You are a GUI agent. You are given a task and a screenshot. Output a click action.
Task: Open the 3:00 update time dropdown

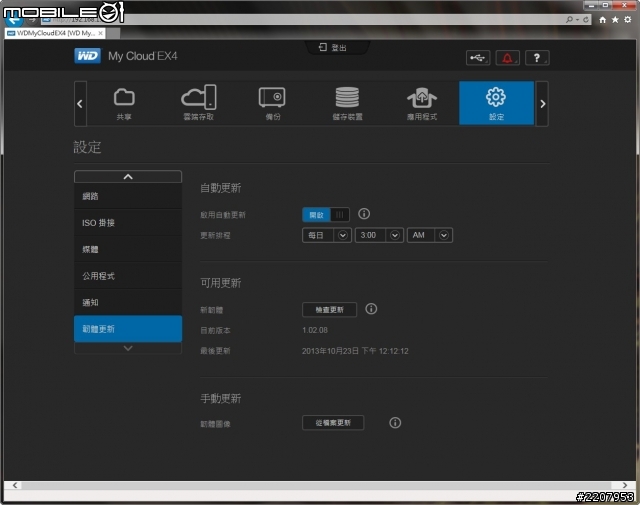[x=379, y=235]
